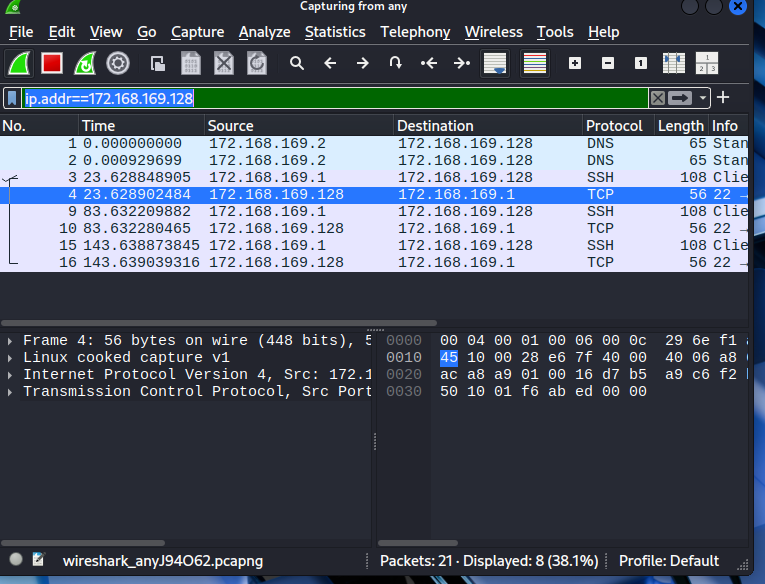Sort by the Source column header
765x584 pixels.
coord(299,126)
